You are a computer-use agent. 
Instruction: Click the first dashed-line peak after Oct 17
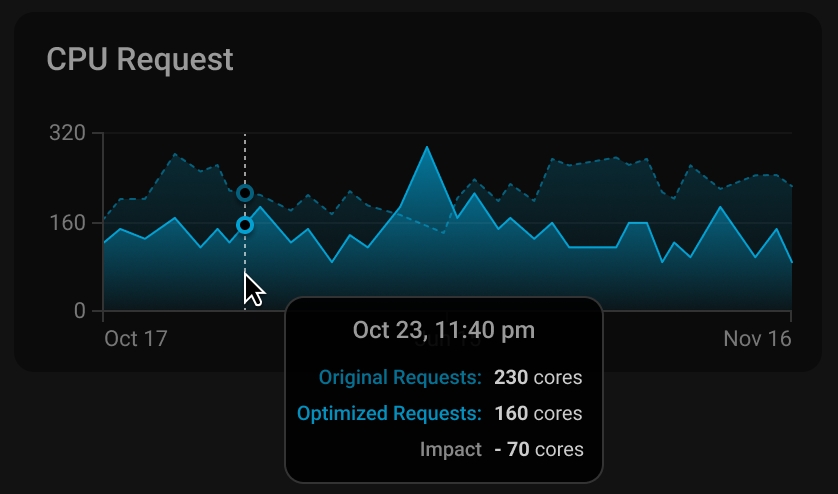(175, 155)
